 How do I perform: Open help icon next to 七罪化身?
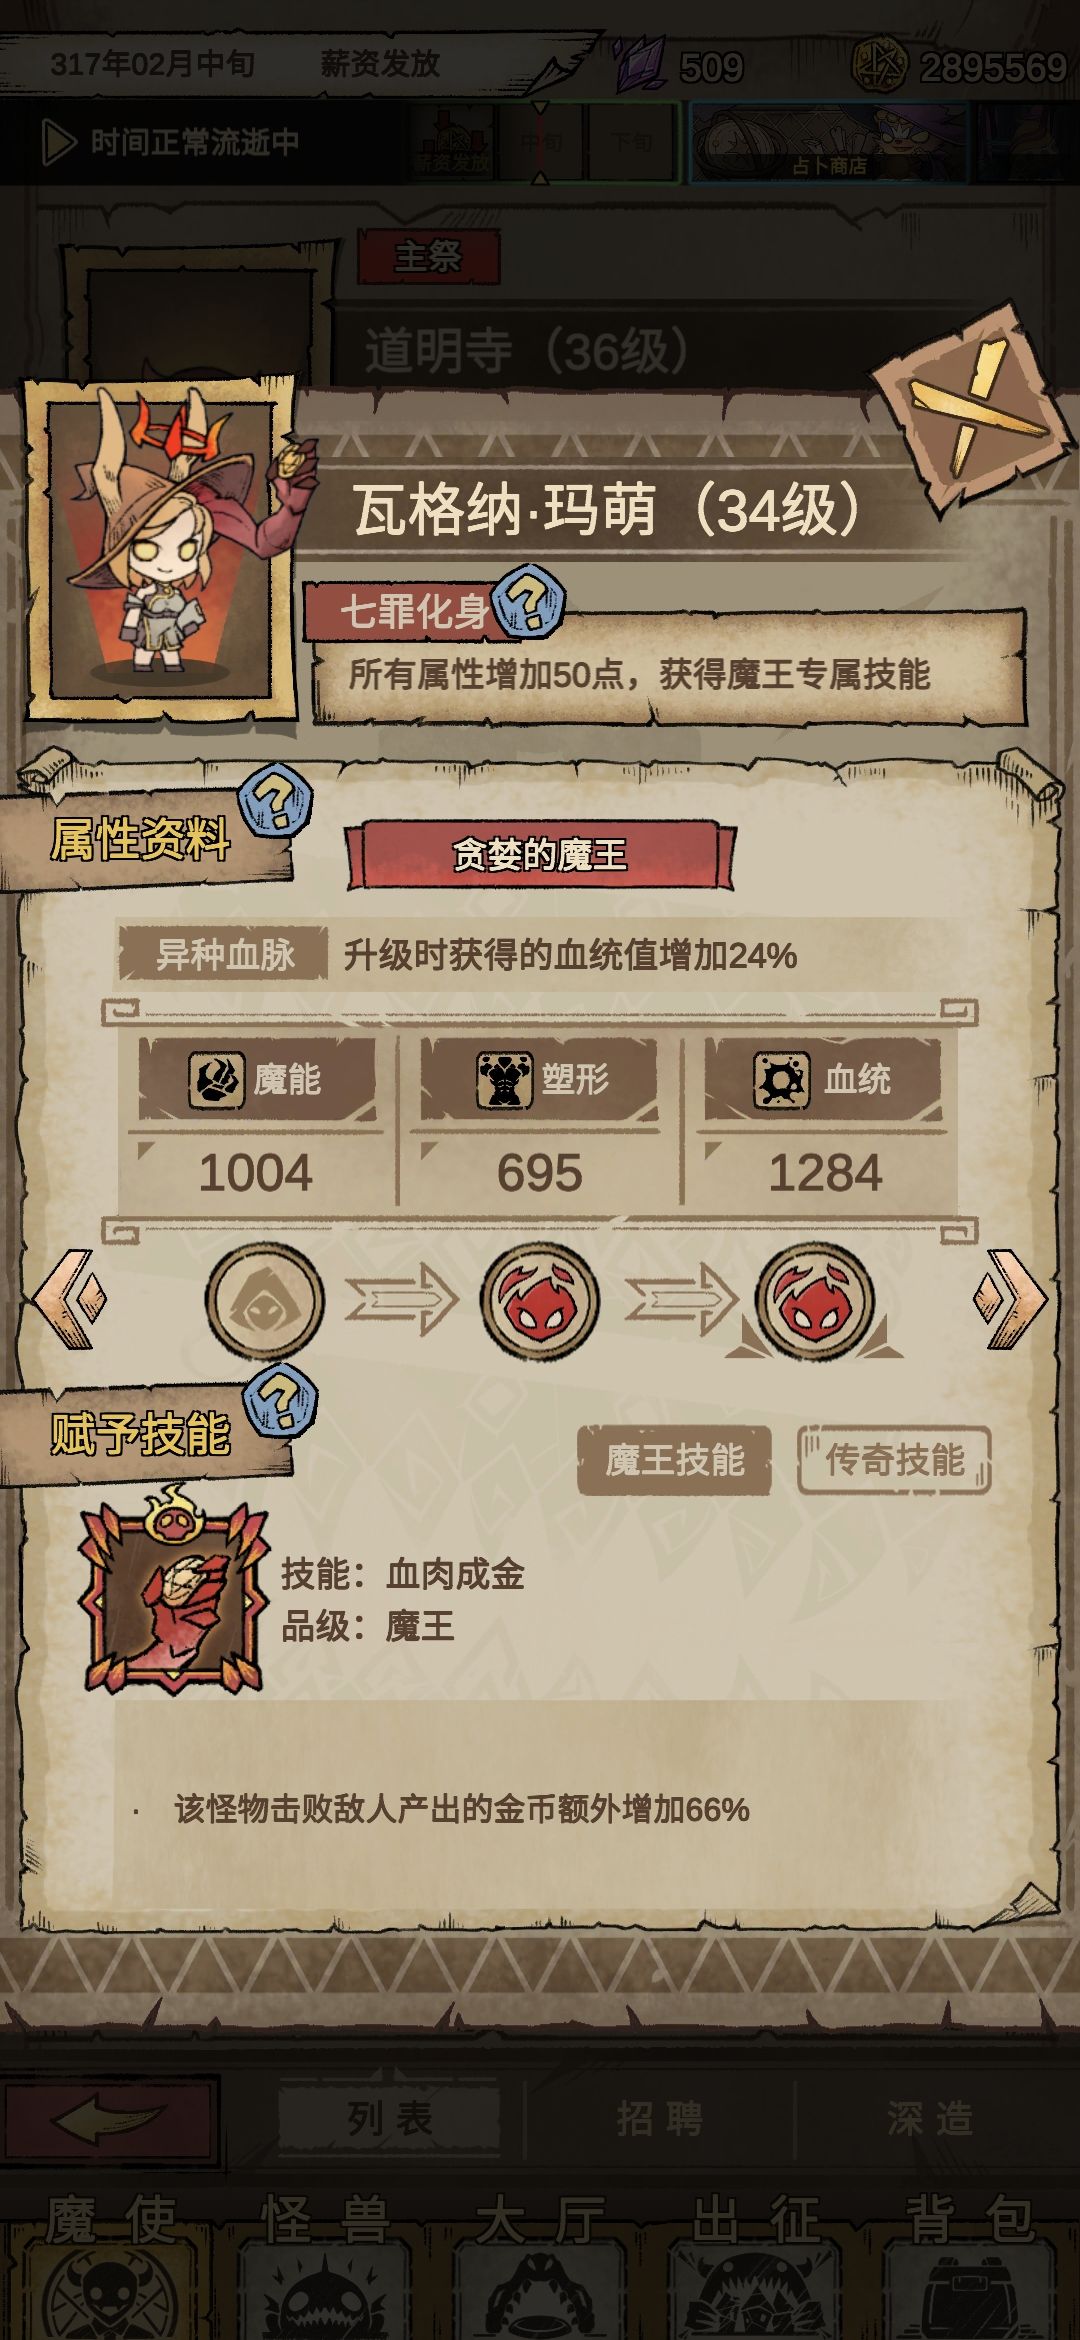click(530, 600)
